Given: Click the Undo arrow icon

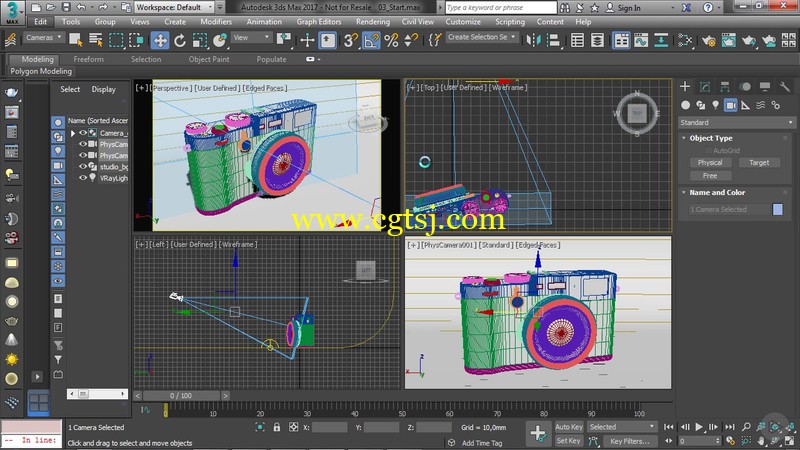Looking at the screenshot, I should pos(81,7).
